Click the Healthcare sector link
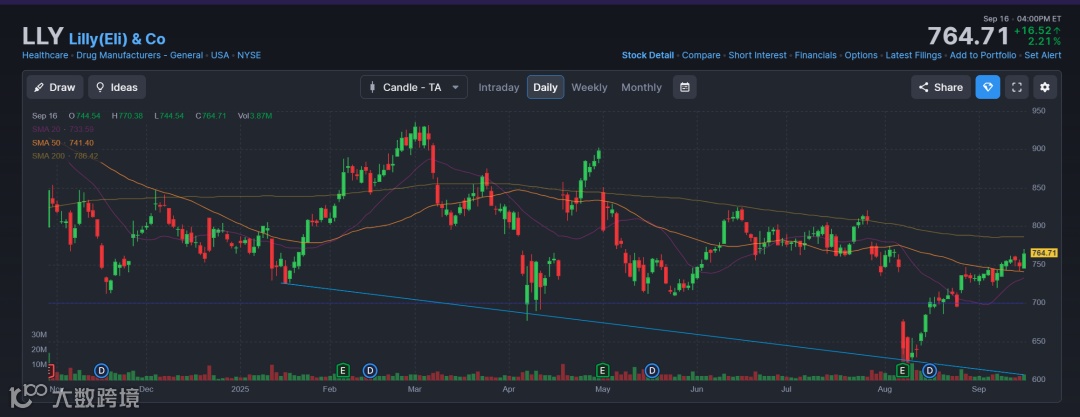This screenshot has width=1080, height=417. click(46, 55)
